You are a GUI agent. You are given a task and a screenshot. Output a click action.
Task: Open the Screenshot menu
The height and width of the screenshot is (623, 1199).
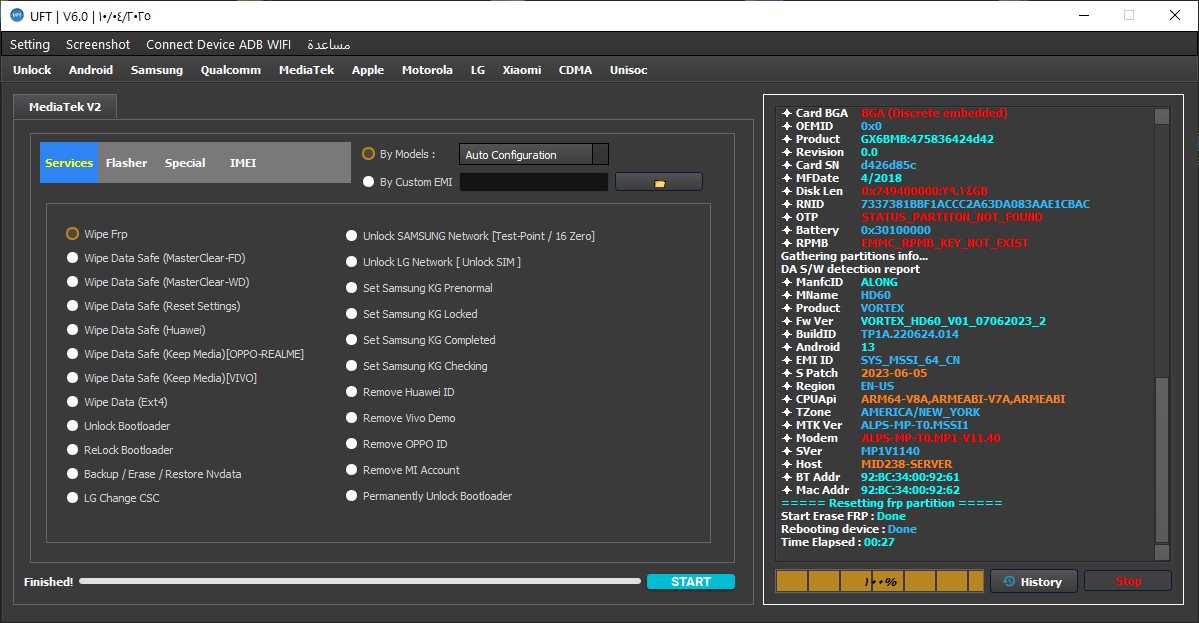[x=98, y=44]
